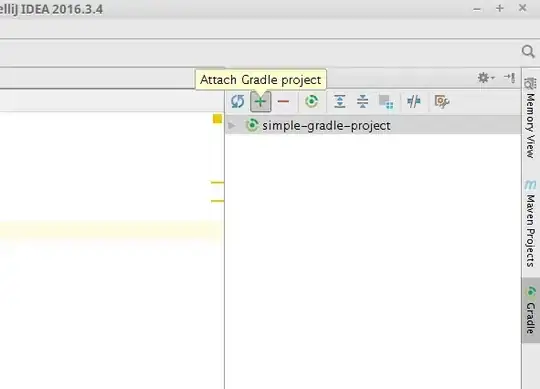Image resolution: width=540 pixels, height=389 pixels.
Task: Open Gradle settings wrench icon
Action: (442, 102)
